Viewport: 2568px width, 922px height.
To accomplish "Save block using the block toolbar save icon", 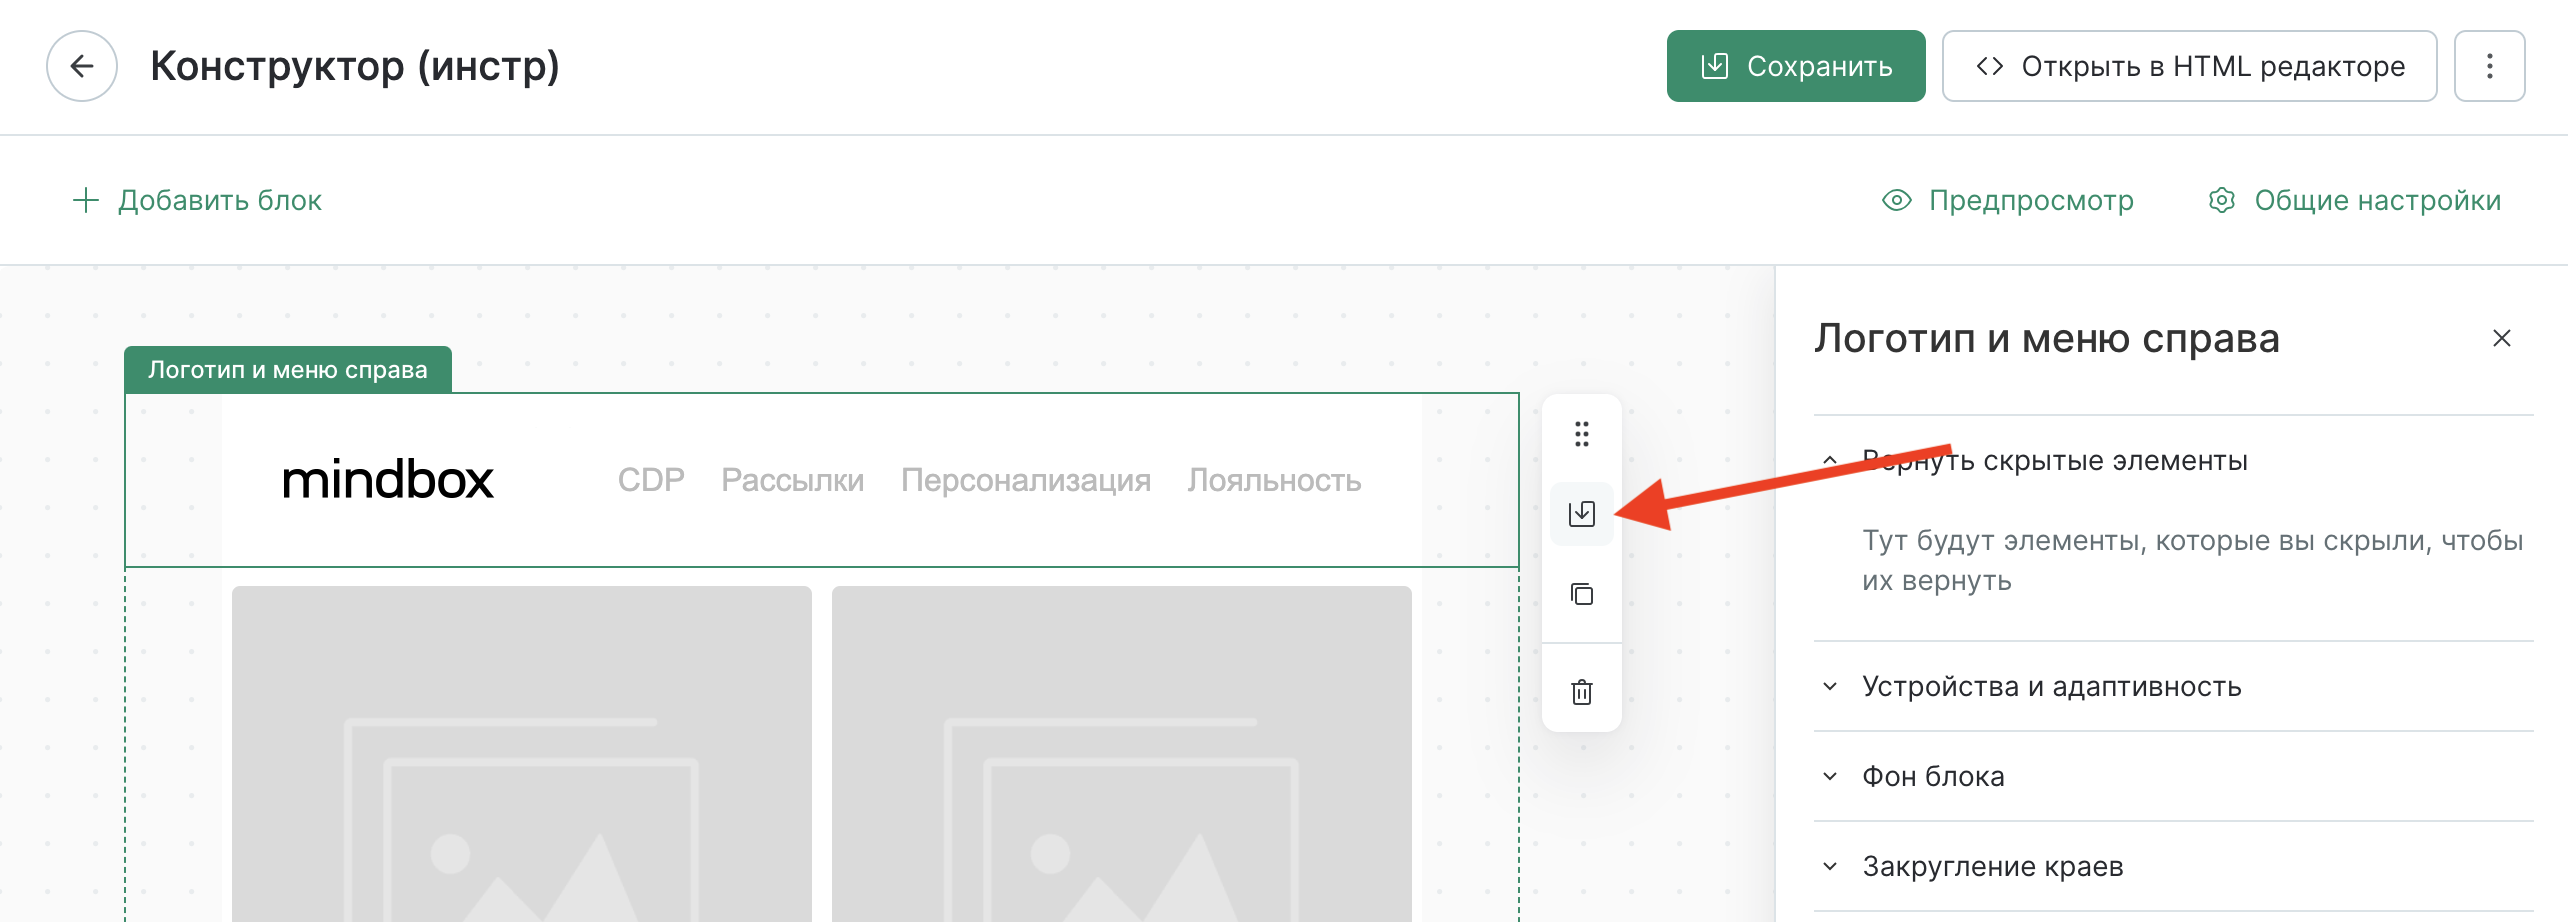I will (x=1582, y=514).
